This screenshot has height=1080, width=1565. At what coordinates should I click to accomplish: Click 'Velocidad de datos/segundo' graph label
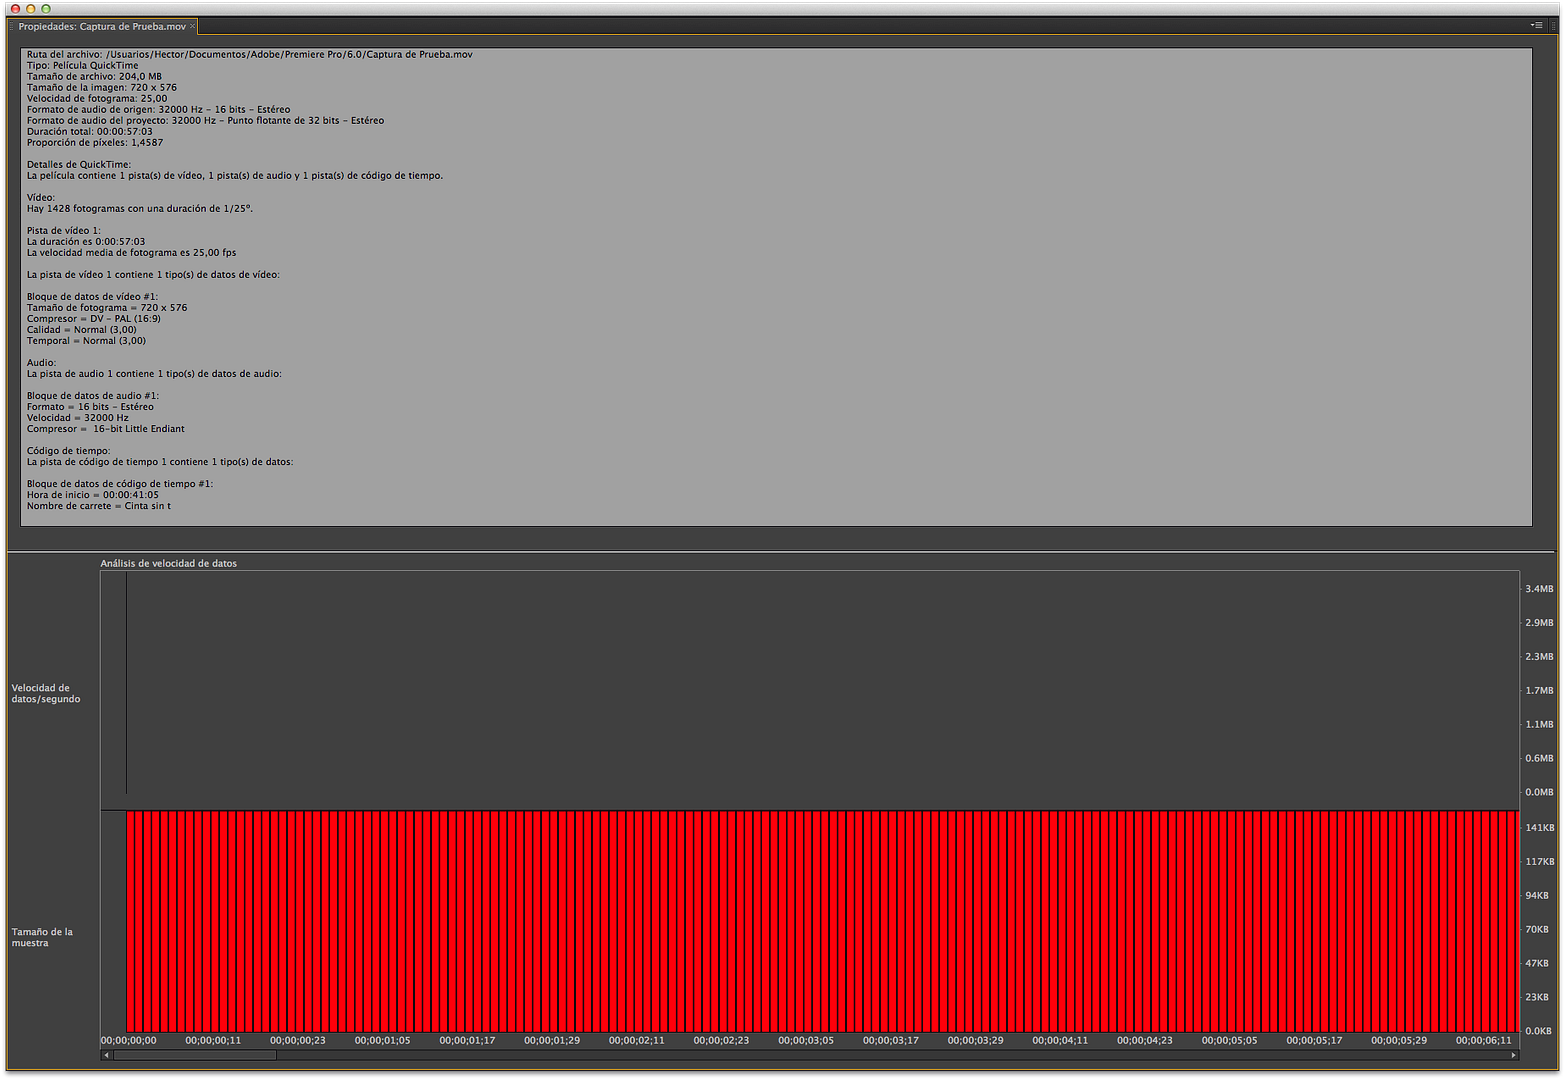[46, 694]
